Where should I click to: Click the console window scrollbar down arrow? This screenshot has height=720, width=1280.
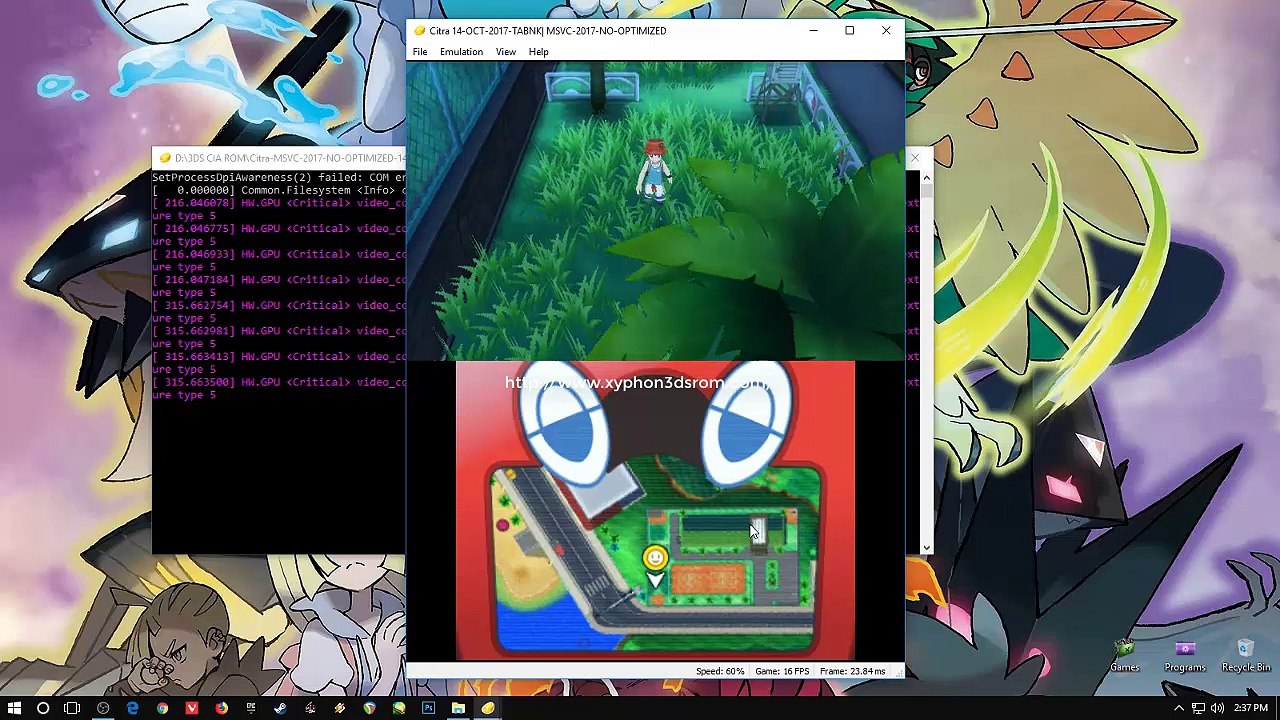(926, 547)
